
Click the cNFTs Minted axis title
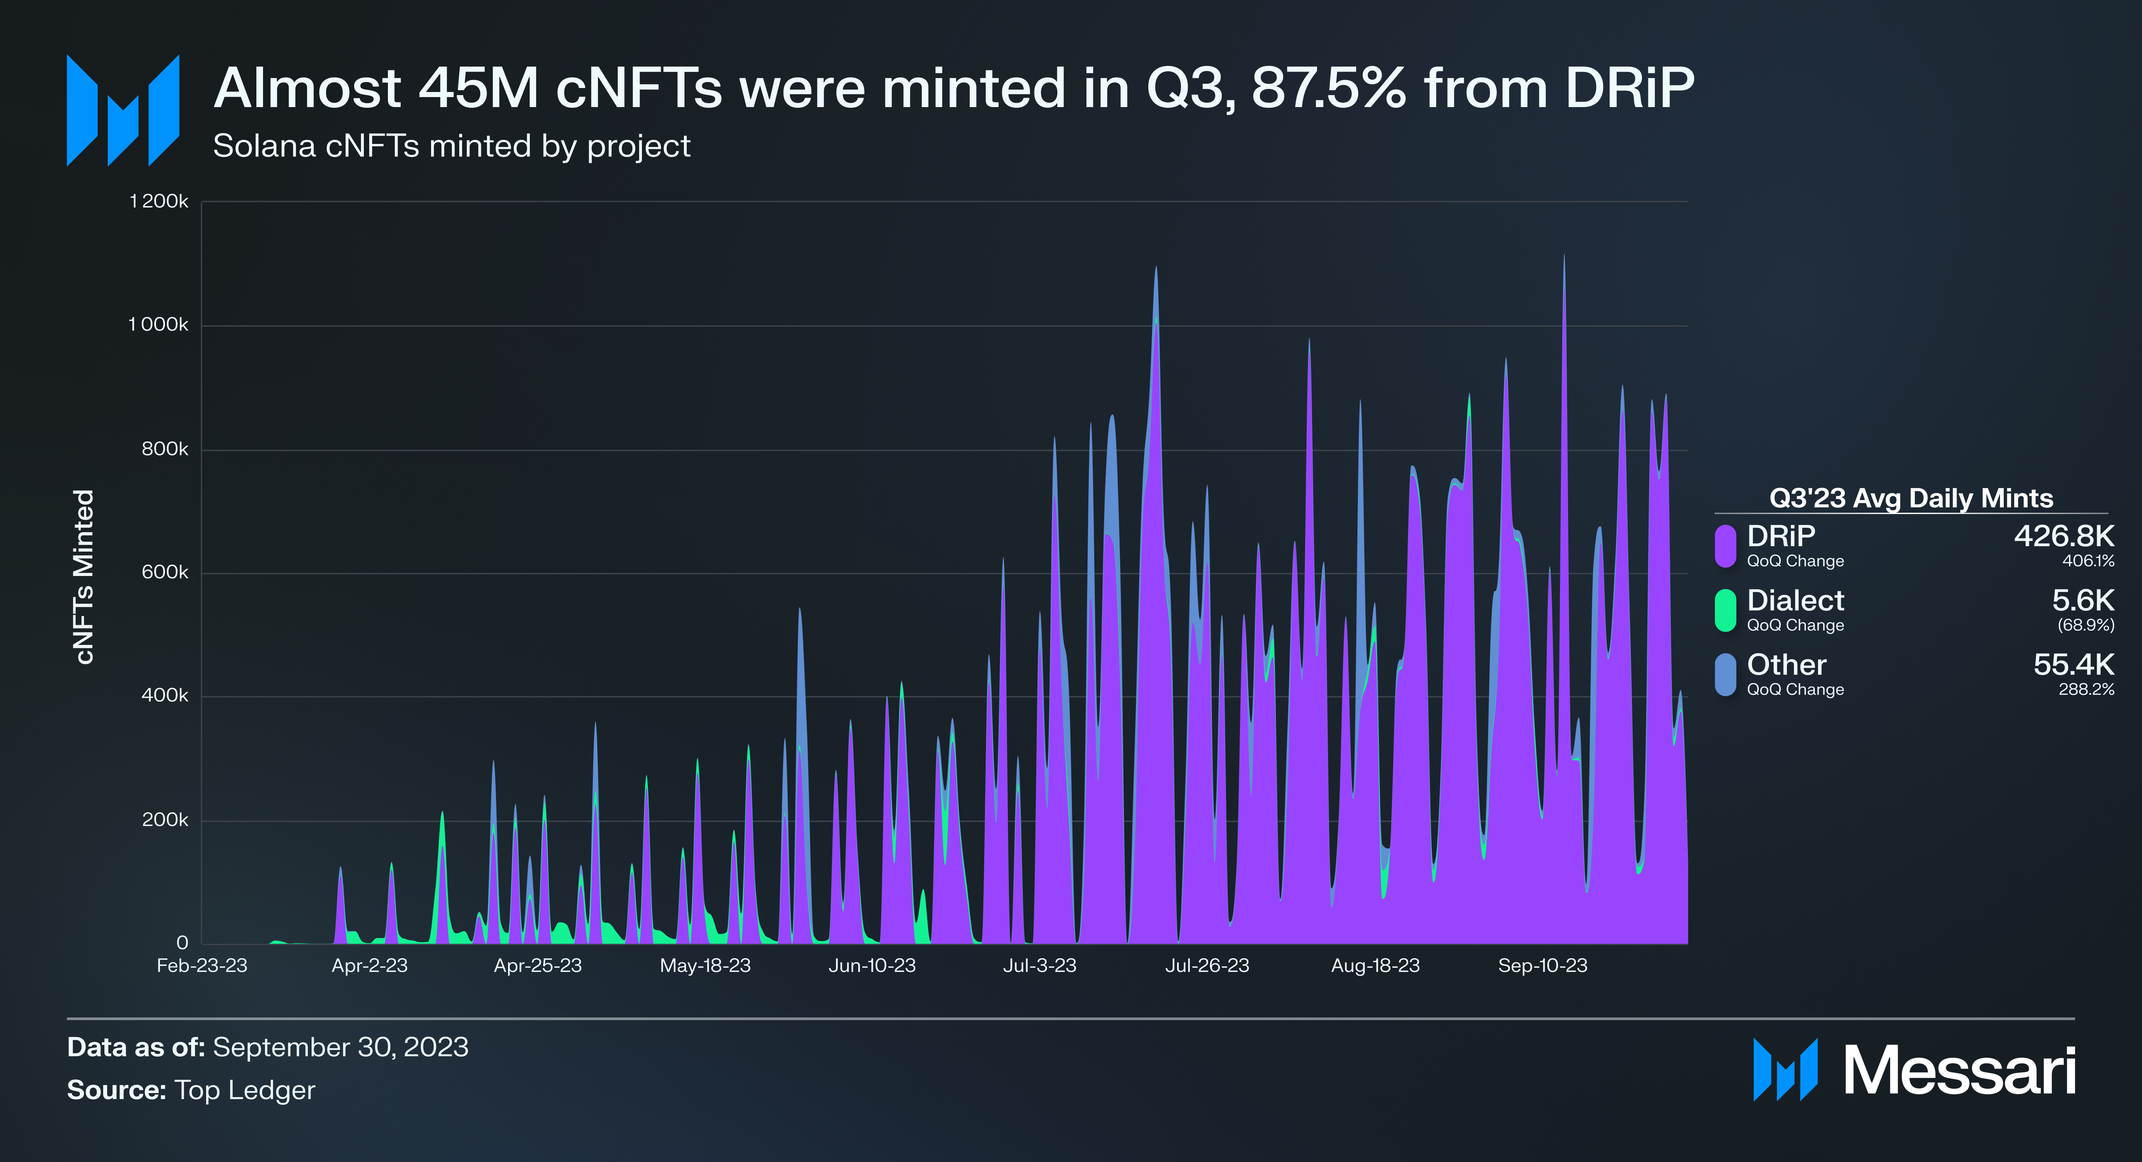tap(84, 577)
